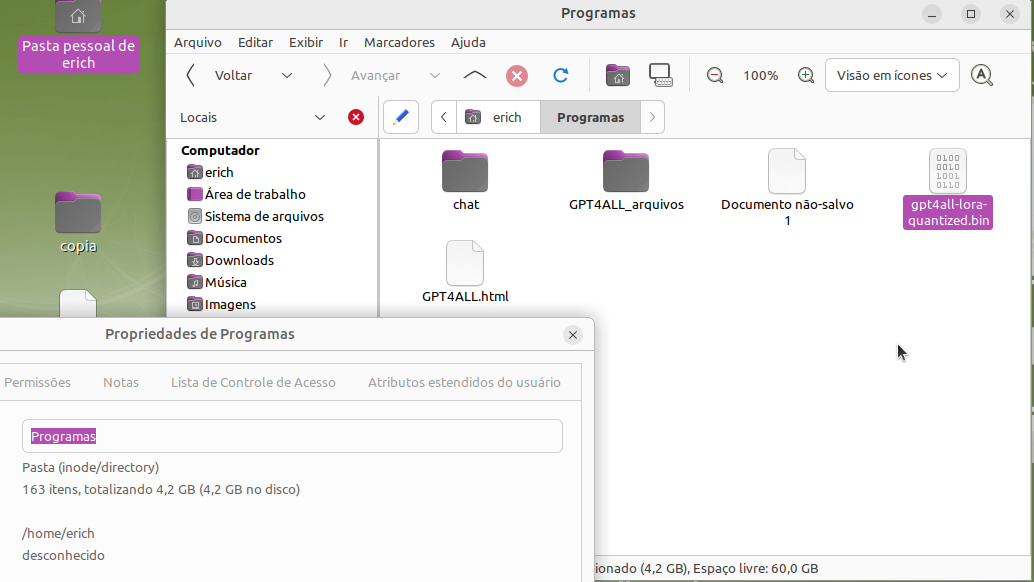This screenshot has height=582, width=1034.
Task: Select the erich breadcrumb button
Action: pyautogui.click(x=497, y=117)
